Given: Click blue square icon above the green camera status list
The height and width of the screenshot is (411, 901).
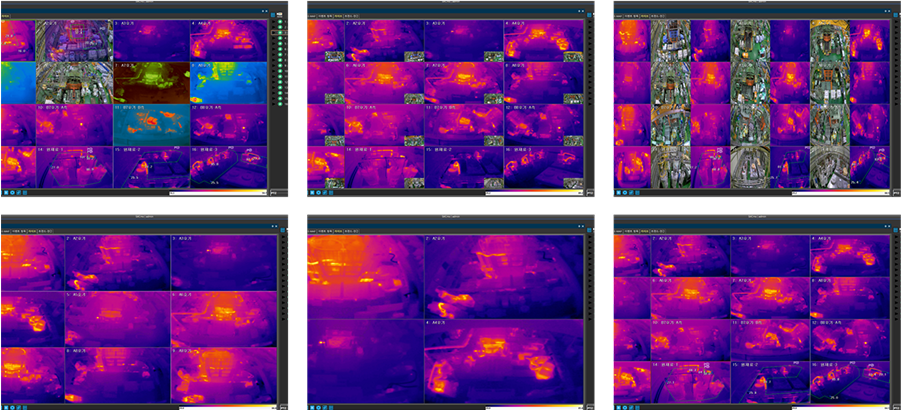Looking at the screenshot, I should tap(273, 15).
